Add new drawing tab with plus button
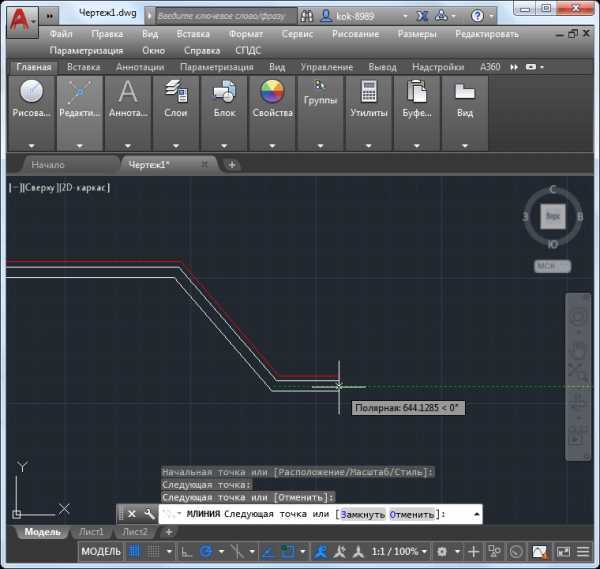 [232, 165]
